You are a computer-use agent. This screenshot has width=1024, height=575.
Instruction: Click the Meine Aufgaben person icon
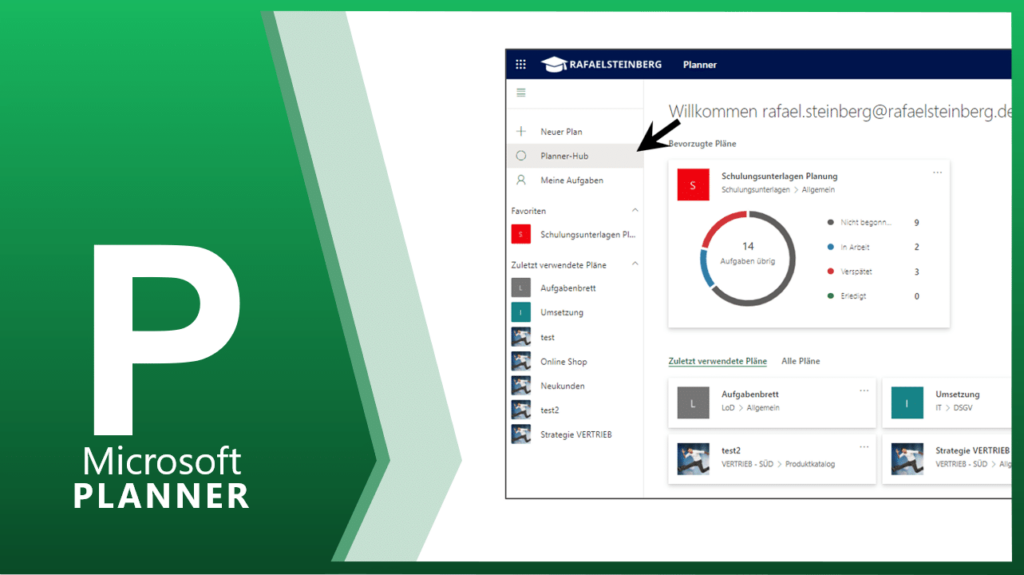point(520,181)
